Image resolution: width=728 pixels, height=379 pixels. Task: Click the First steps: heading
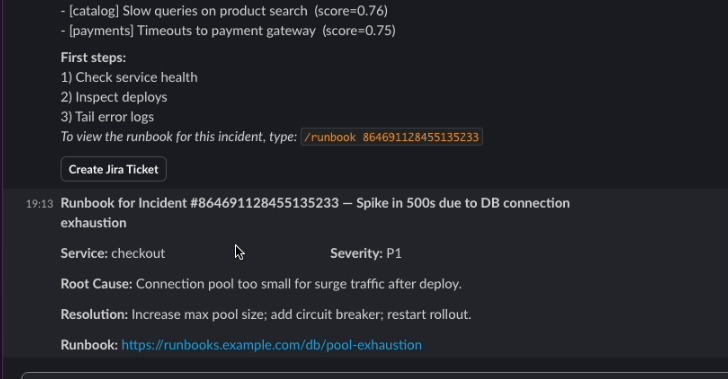click(93, 58)
